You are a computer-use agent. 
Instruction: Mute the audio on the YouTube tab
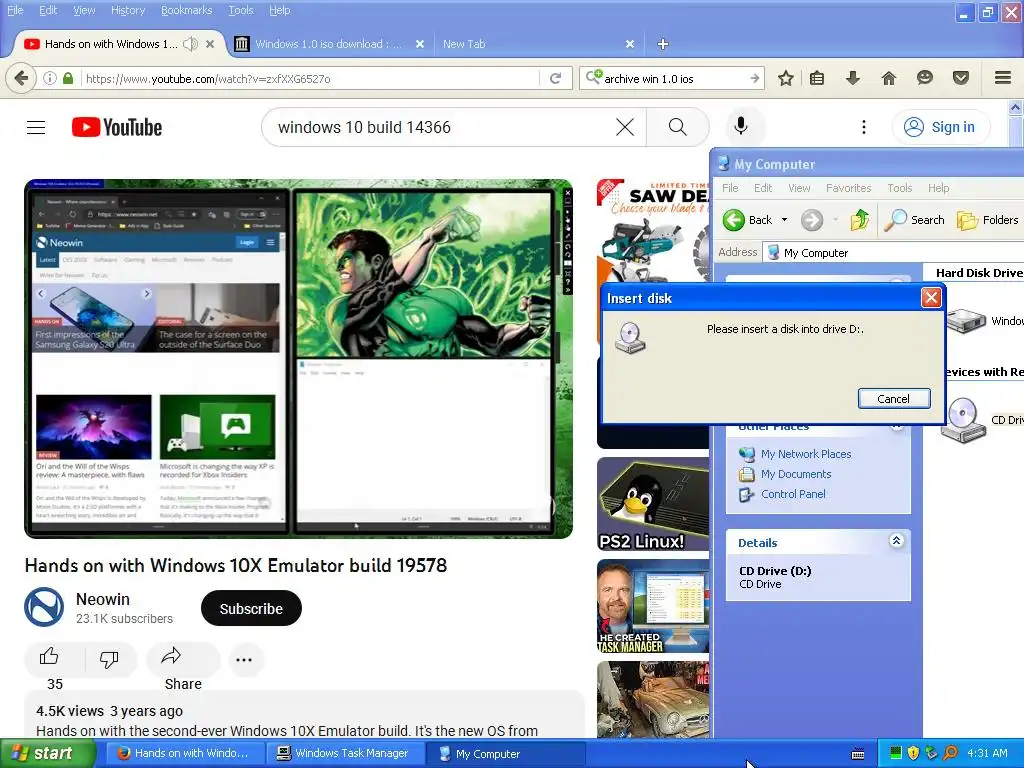pos(190,44)
